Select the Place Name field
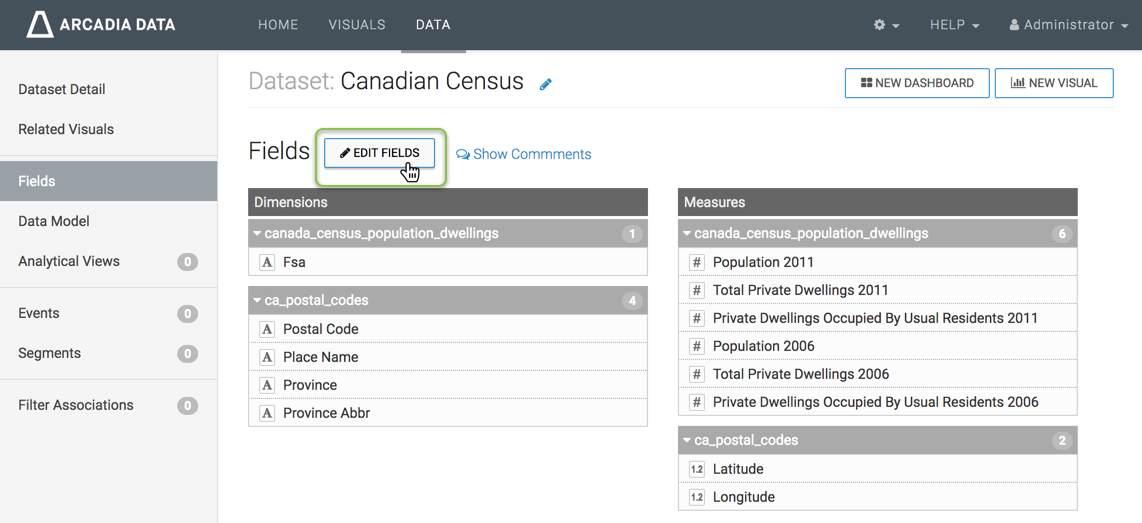Screen dimensions: 1142x523 point(448,357)
